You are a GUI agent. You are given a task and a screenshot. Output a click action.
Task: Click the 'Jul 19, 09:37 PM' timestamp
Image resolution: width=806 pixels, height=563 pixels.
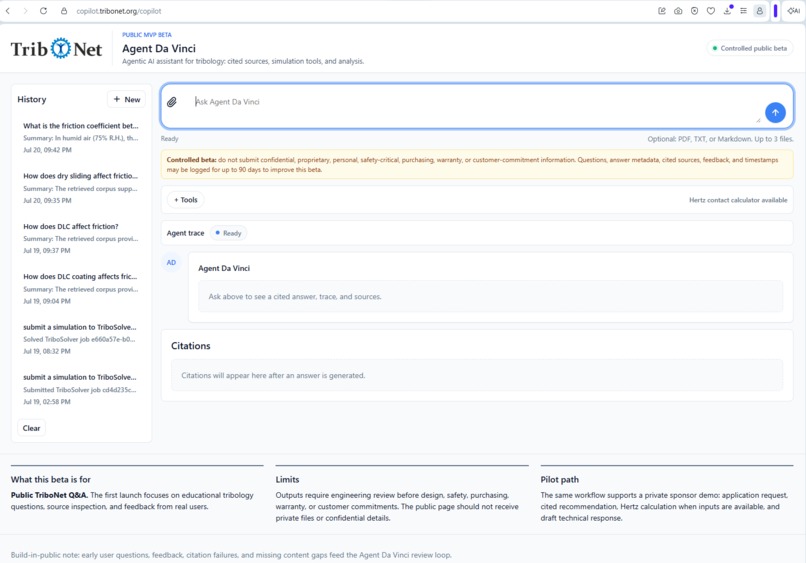(x=47, y=251)
